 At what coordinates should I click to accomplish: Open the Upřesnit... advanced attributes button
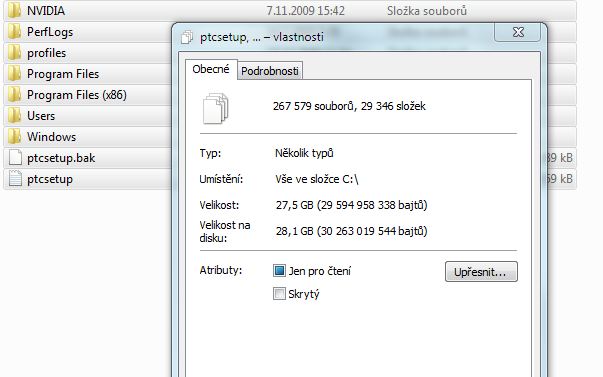click(x=481, y=272)
